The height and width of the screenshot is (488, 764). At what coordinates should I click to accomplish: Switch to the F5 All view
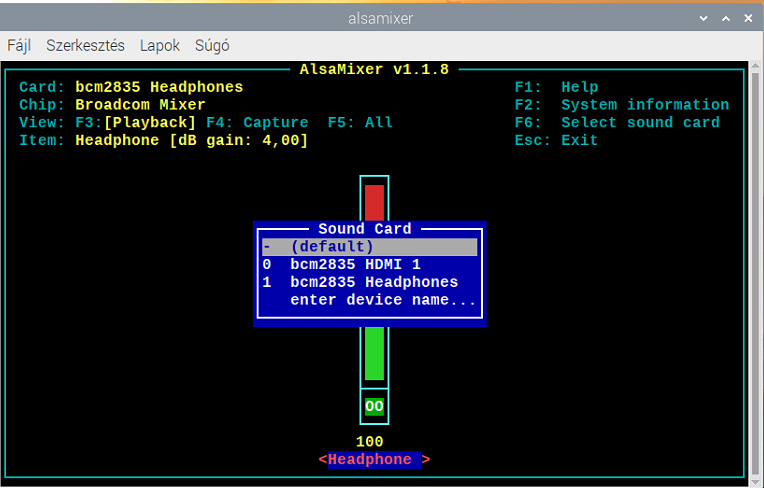click(360, 122)
